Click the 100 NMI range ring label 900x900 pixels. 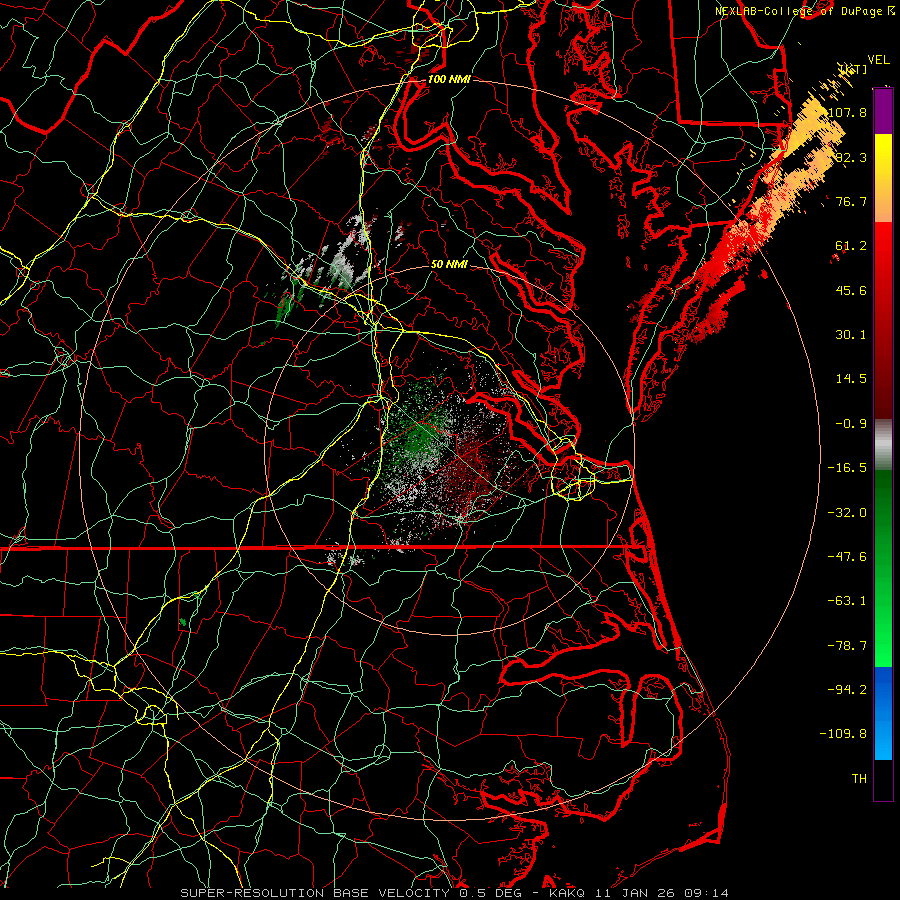449,79
